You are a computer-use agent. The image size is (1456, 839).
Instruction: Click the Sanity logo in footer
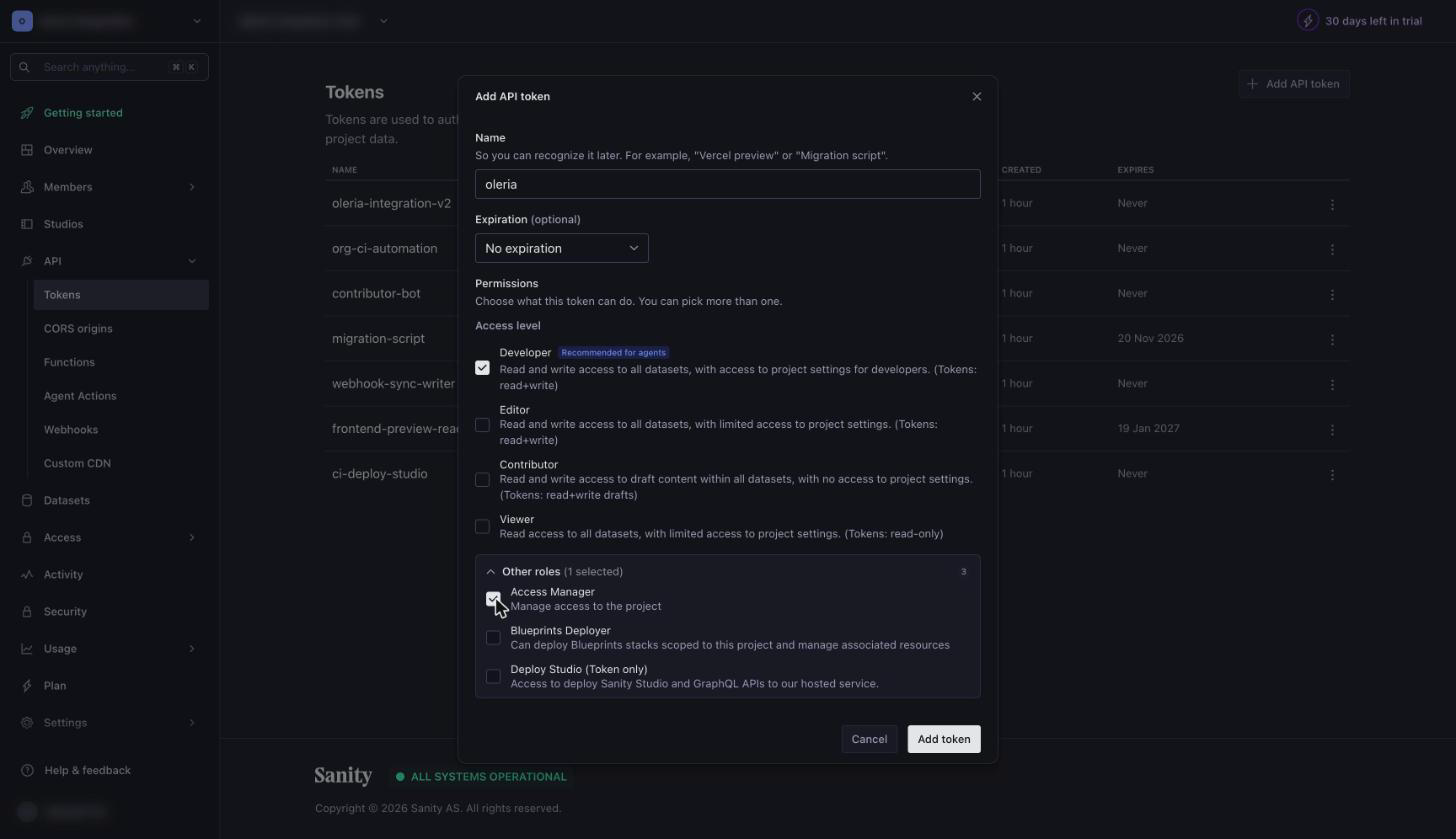point(343,776)
